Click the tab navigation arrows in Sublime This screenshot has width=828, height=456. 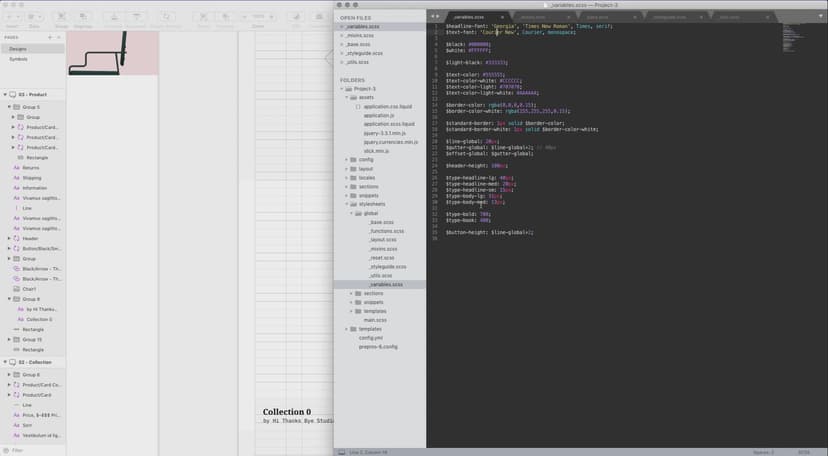[435, 17]
